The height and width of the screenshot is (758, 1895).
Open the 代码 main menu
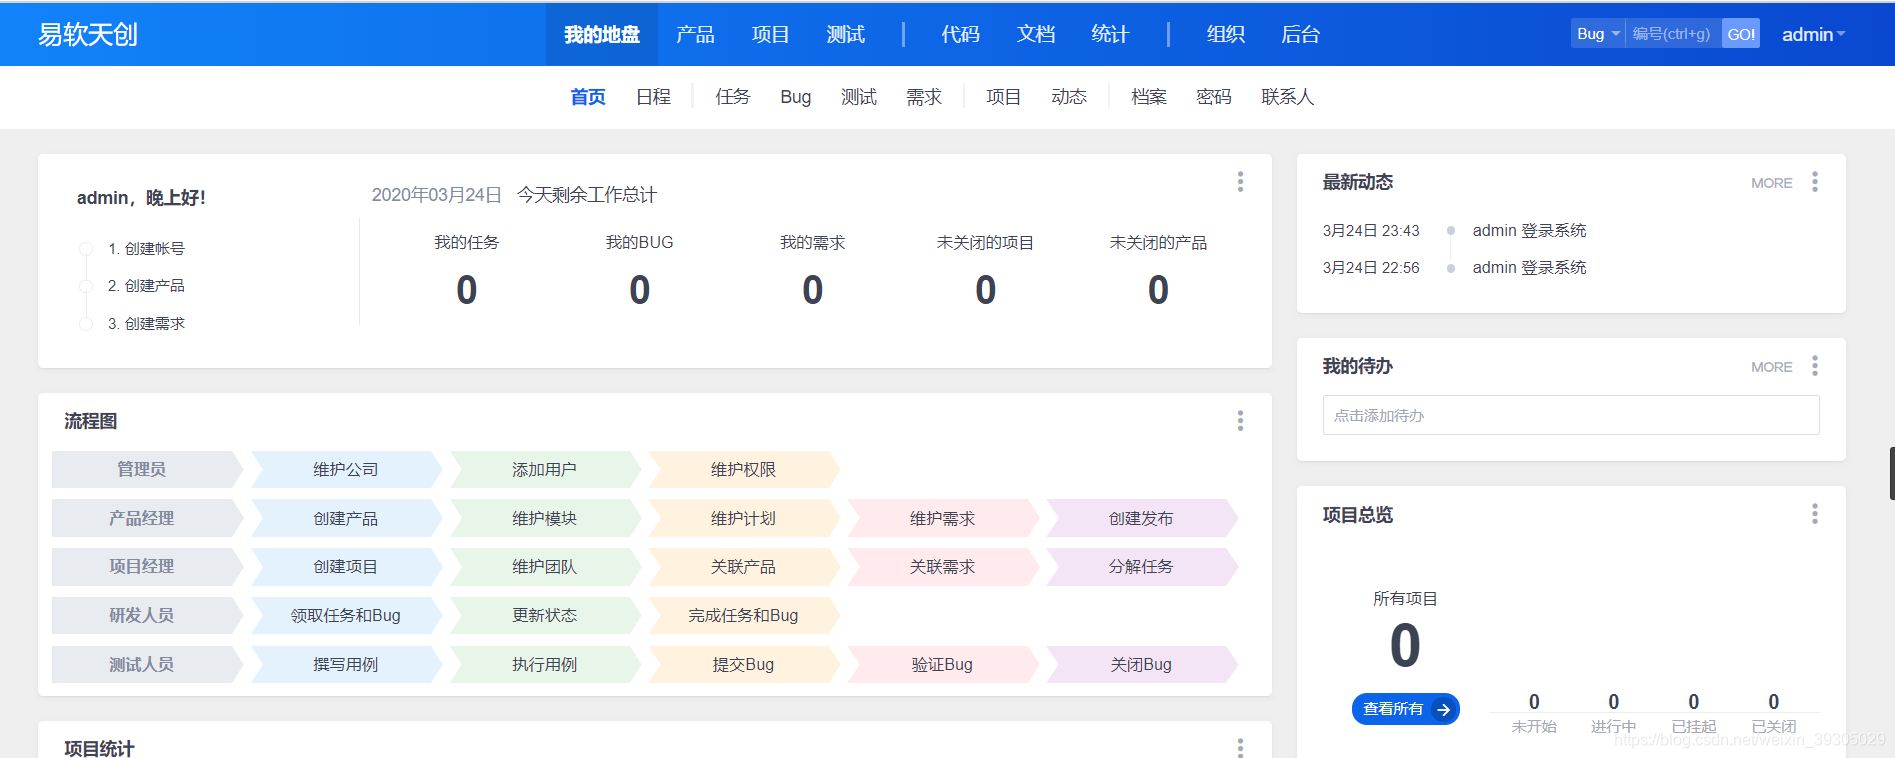click(960, 34)
